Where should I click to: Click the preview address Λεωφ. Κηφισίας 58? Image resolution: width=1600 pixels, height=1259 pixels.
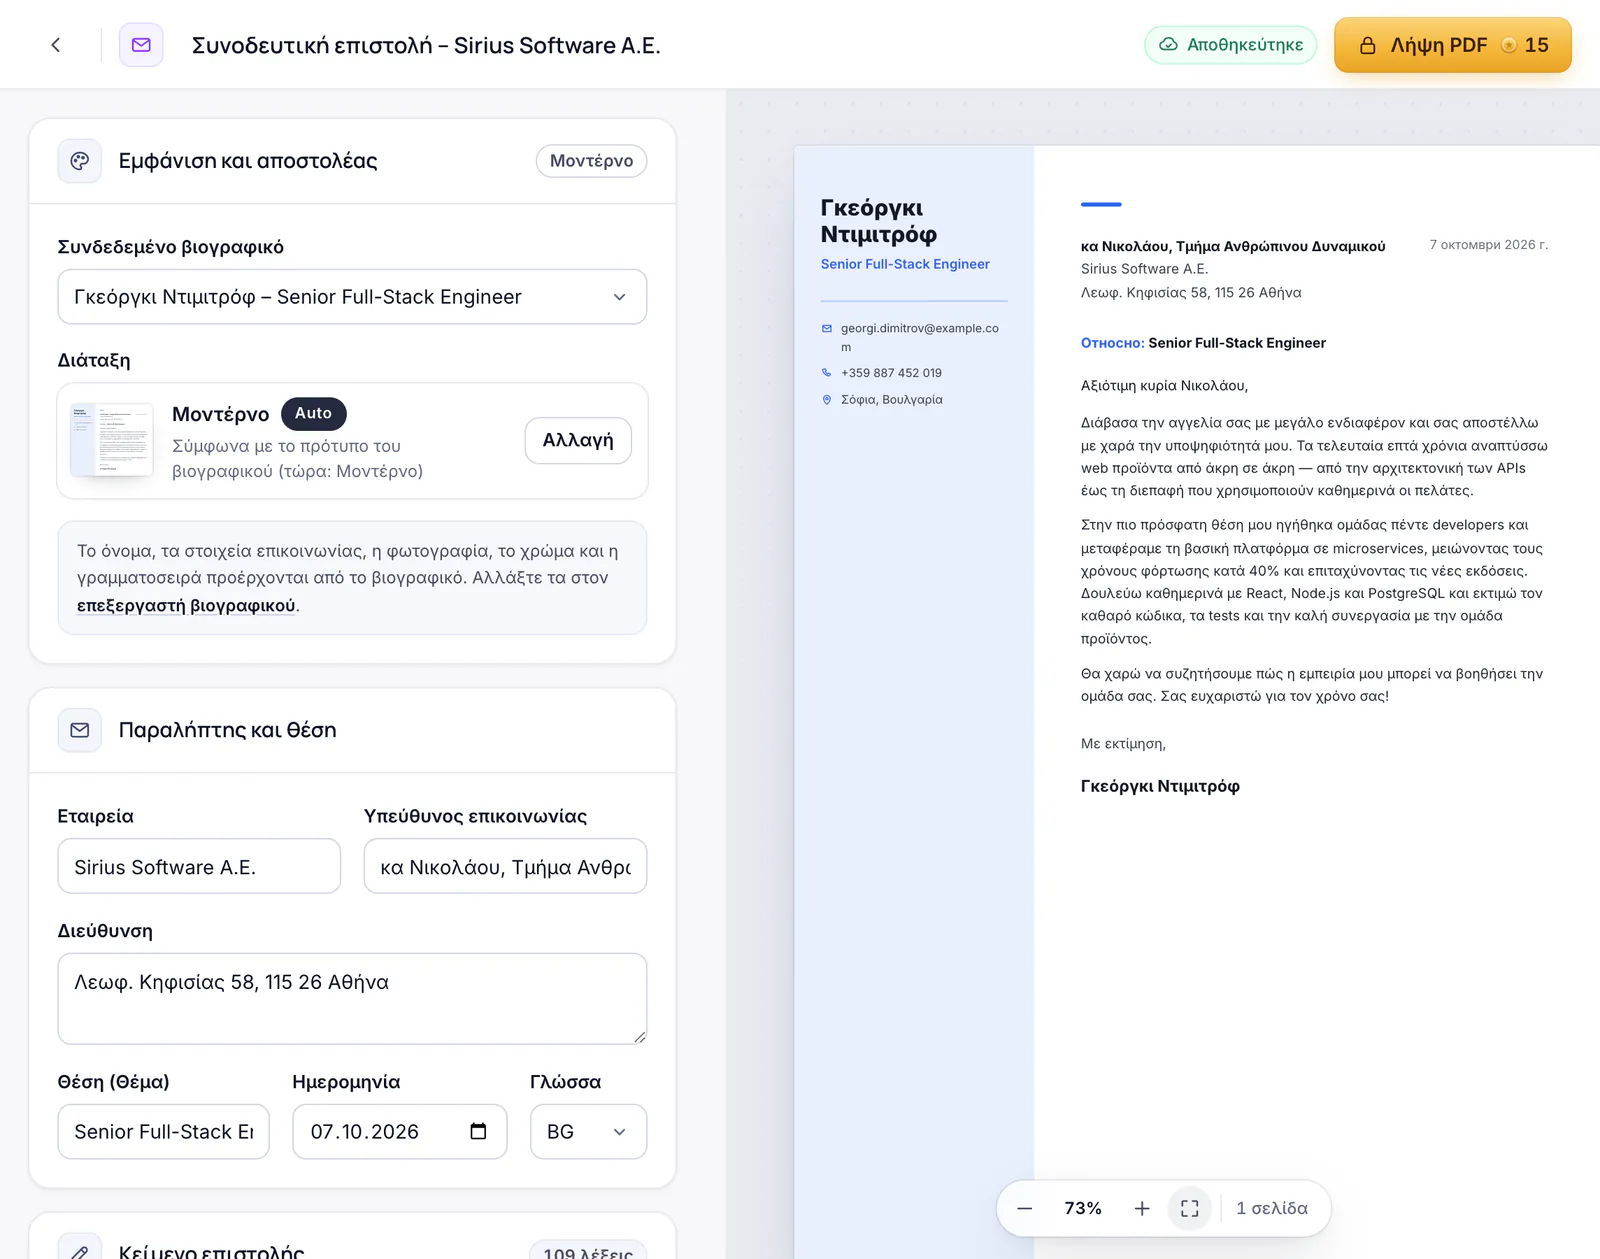pos(1191,293)
